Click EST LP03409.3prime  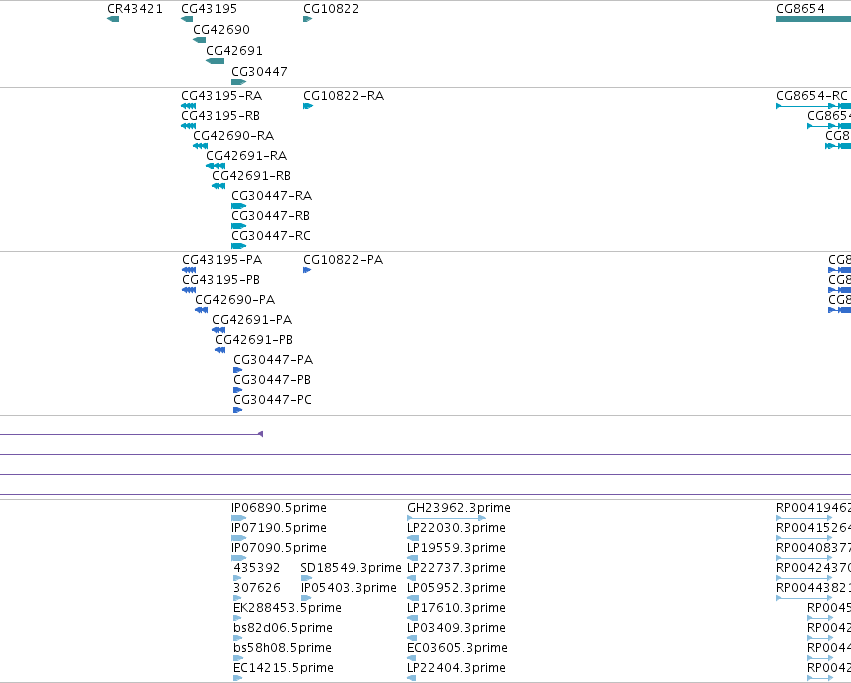click(x=412, y=638)
